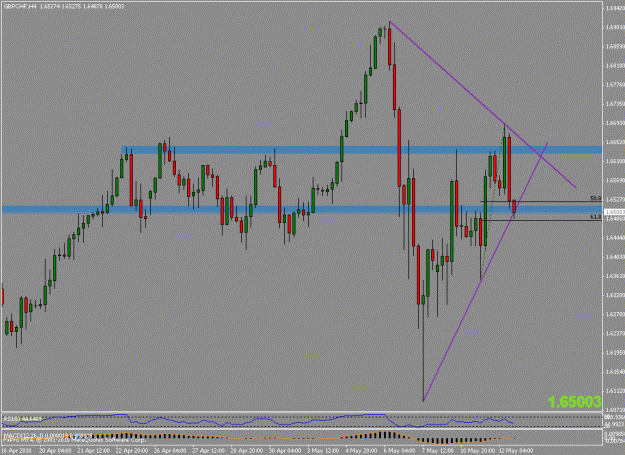625x455 pixels.
Task: Click the 21 Apr 12:00 time label
Action: click(x=94, y=451)
